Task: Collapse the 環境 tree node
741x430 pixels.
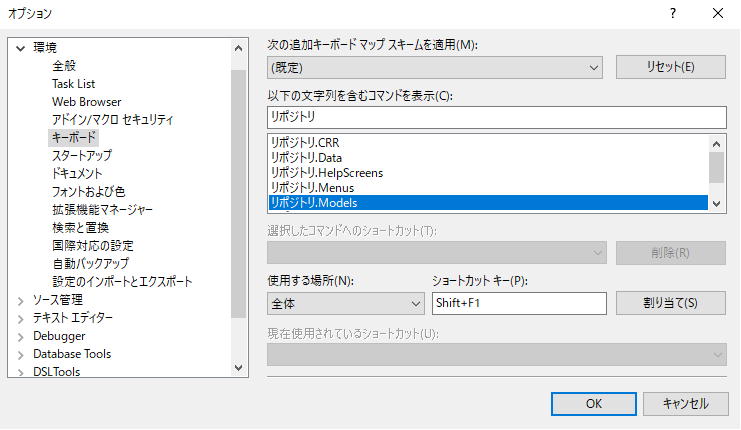Action: pyautogui.click(x=20, y=48)
